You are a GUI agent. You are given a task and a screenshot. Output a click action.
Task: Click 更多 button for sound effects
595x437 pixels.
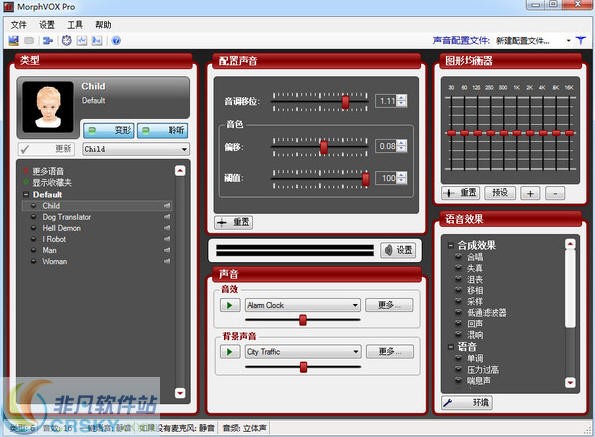coord(389,305)
